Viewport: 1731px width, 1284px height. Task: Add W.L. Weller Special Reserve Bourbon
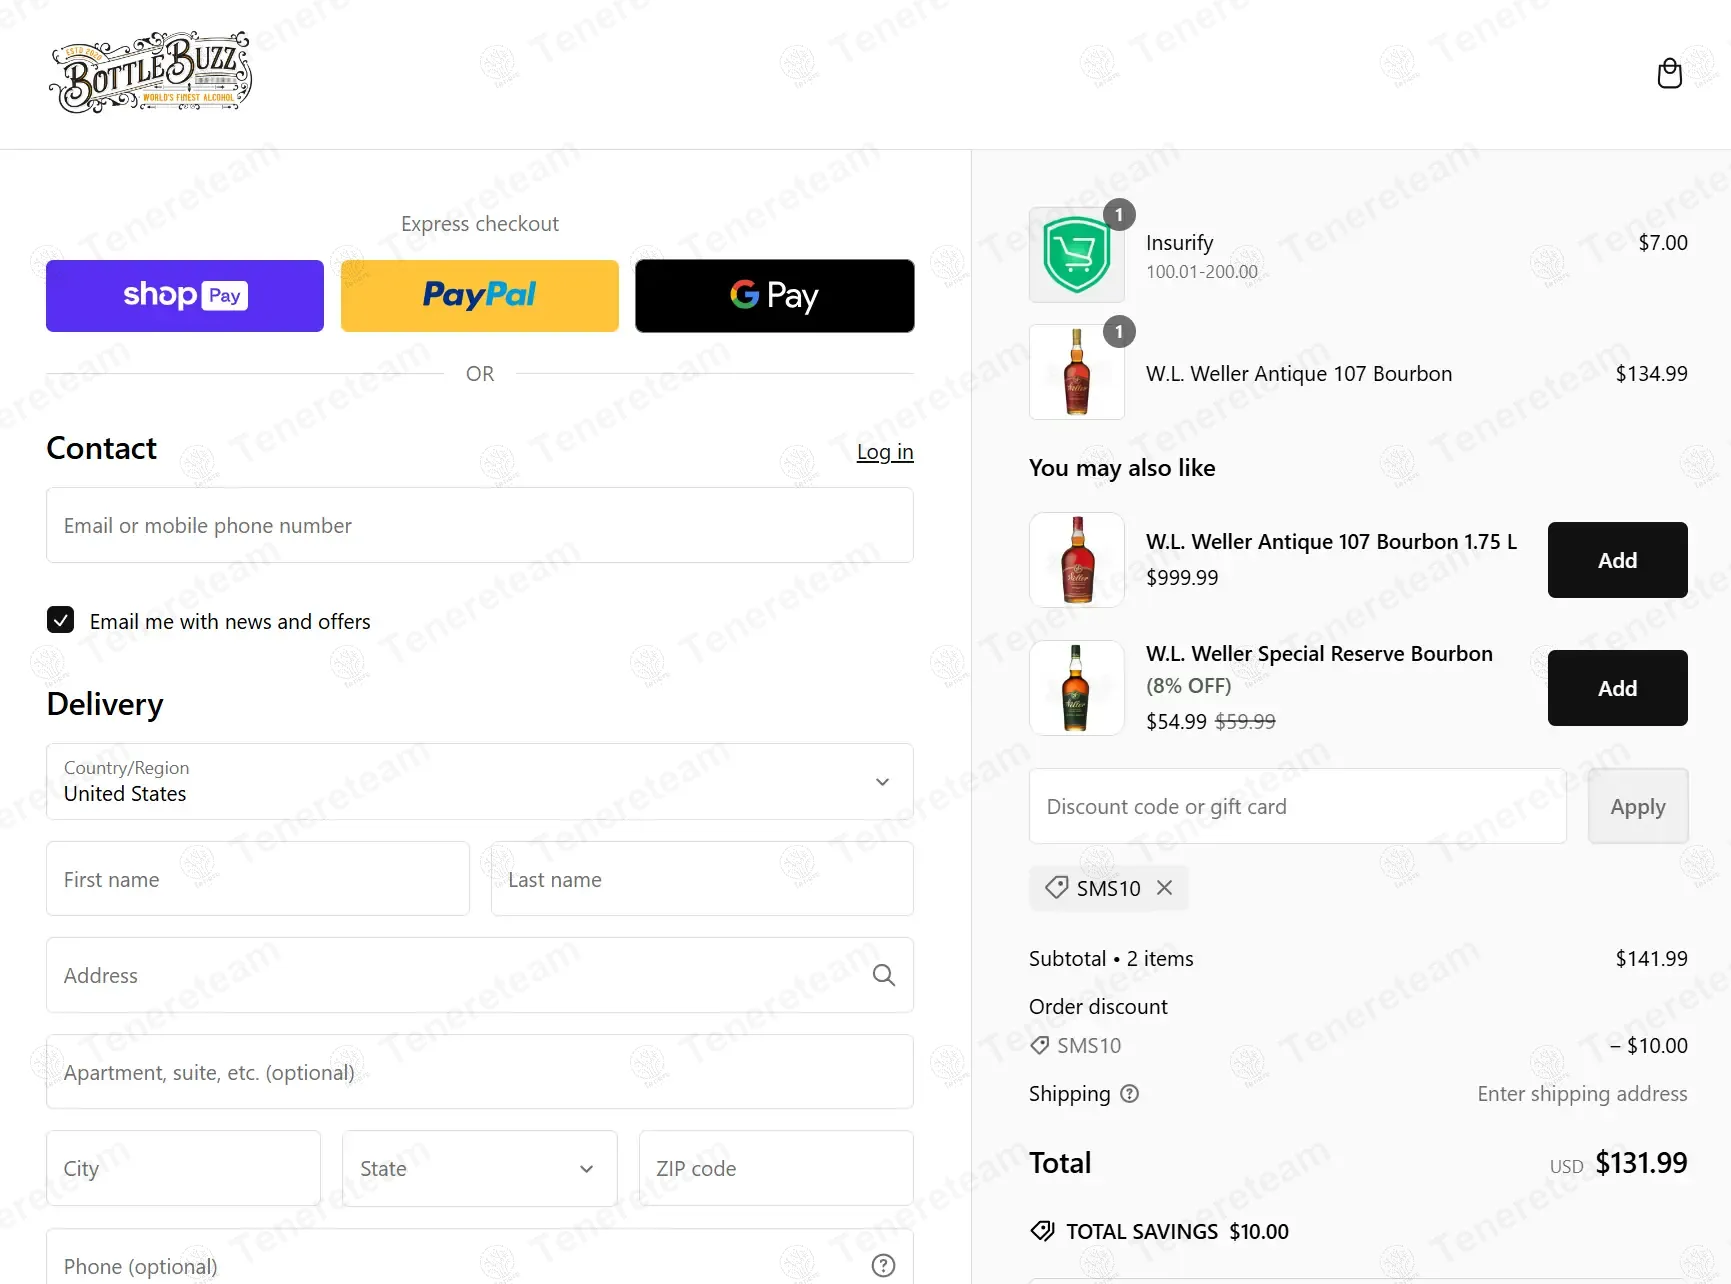coord(1617,688)
